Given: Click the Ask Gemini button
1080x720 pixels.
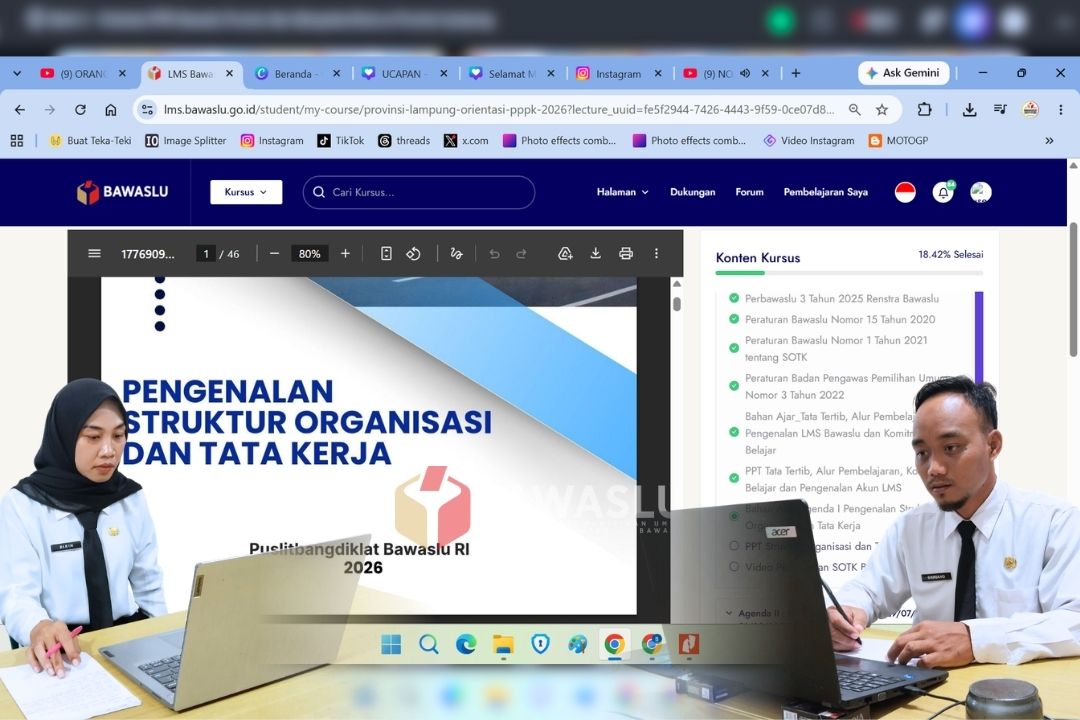Looking at the screenshot, I should [904, 73].
